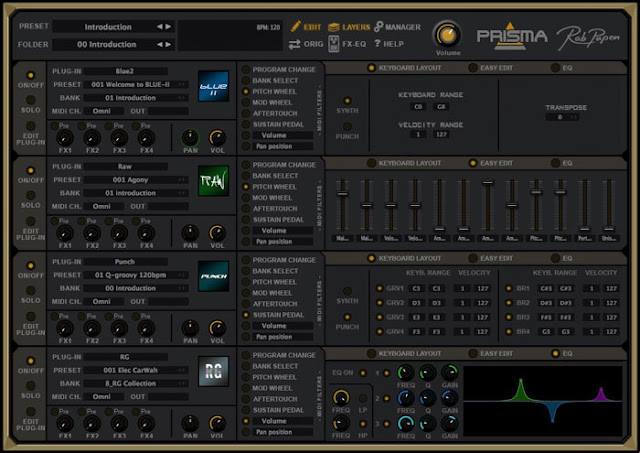Click next preset arrow in header
The height and width of the screenshot is (453, 640).
[x=168, y=27]
